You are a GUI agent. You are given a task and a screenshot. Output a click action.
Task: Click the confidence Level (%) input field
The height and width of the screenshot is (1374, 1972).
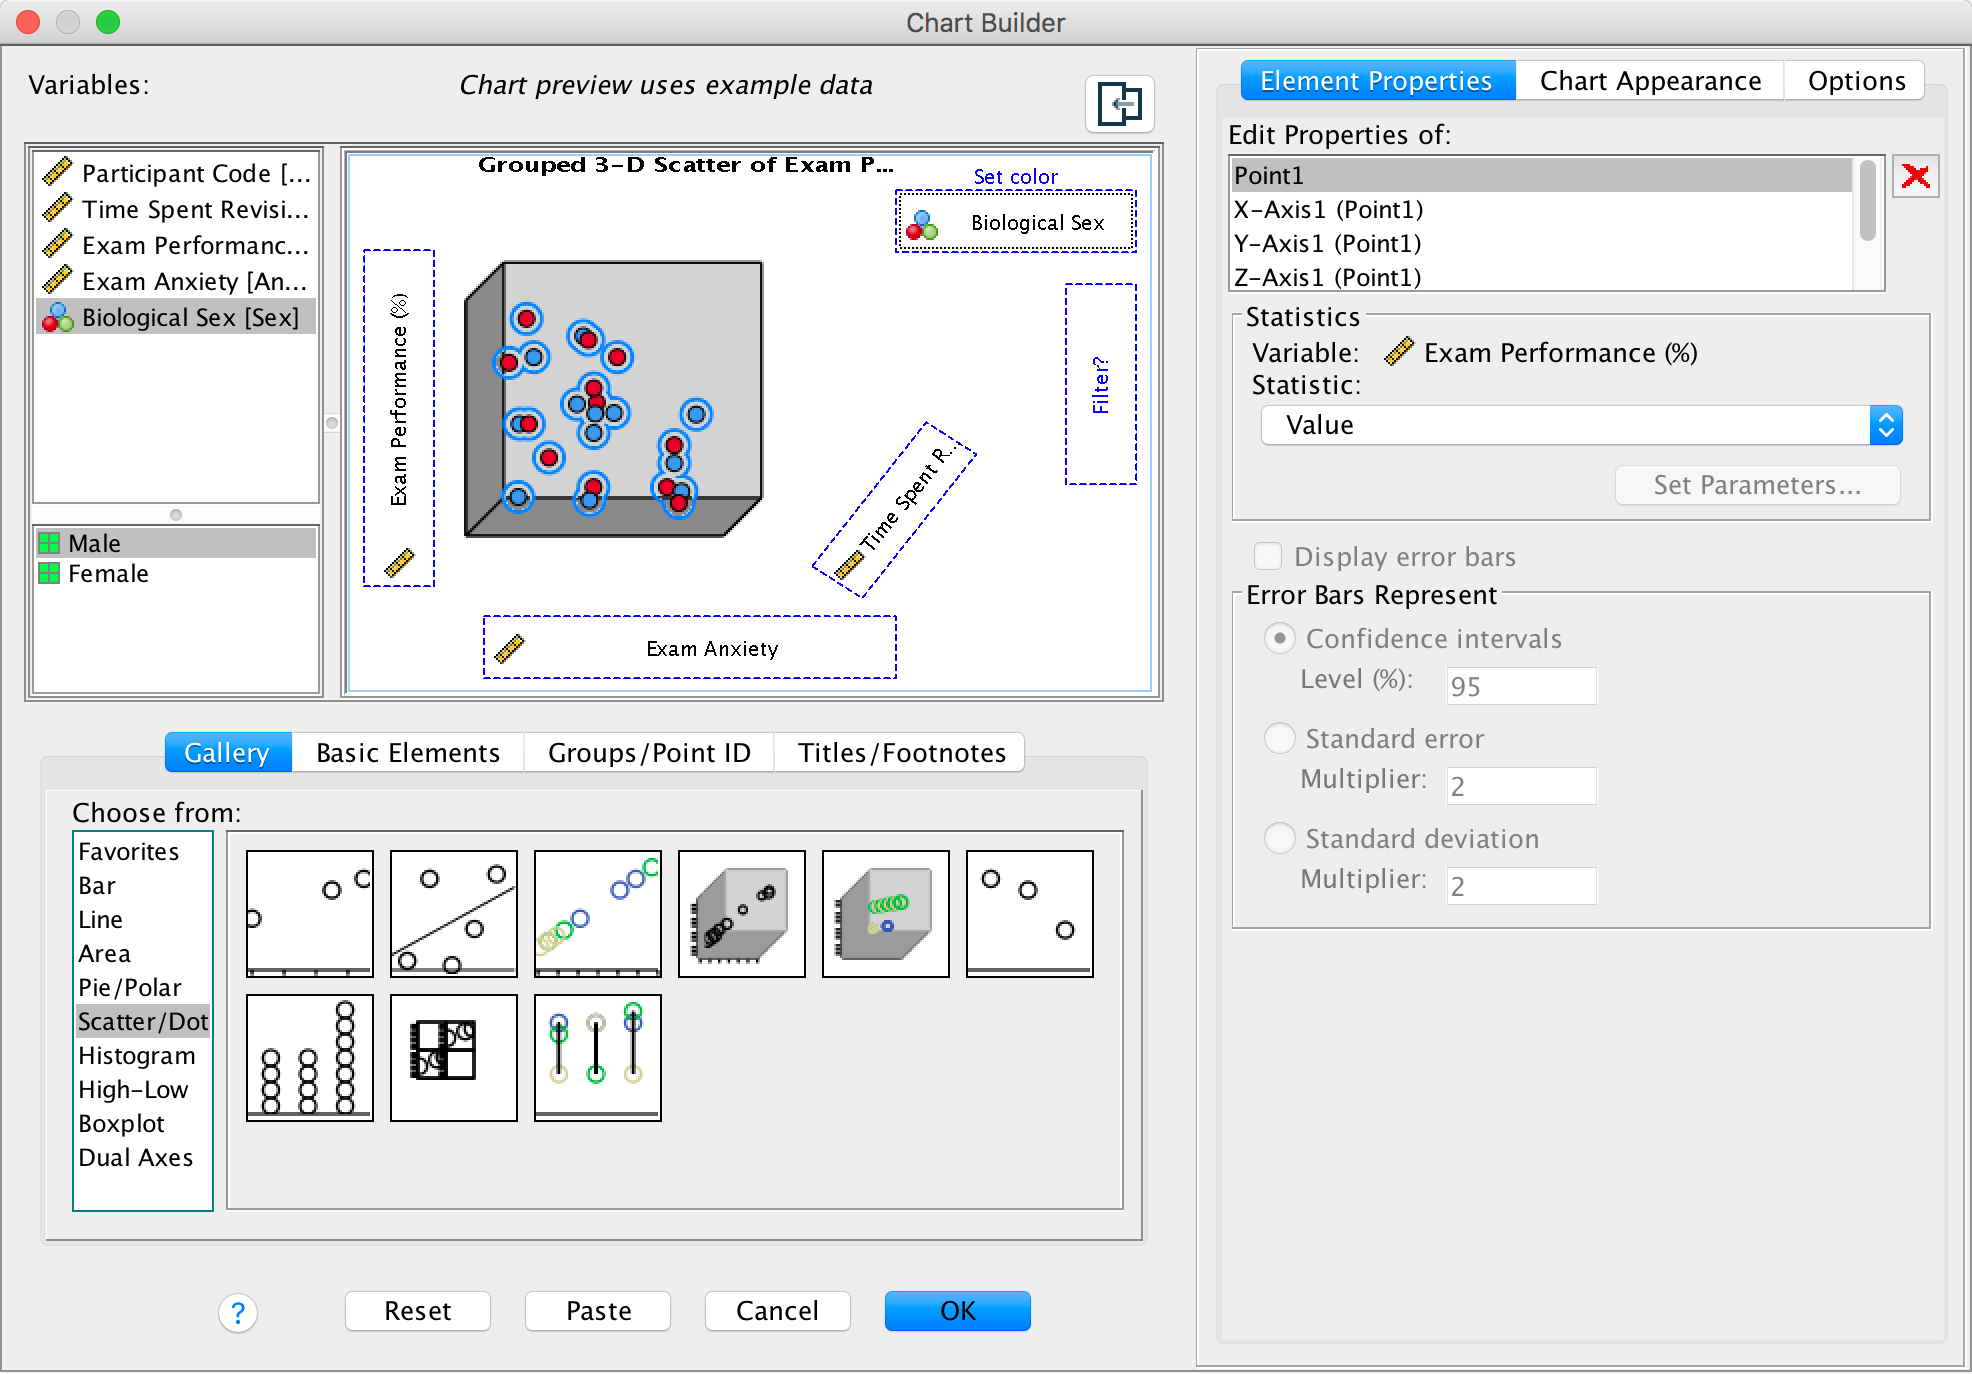1520,686
